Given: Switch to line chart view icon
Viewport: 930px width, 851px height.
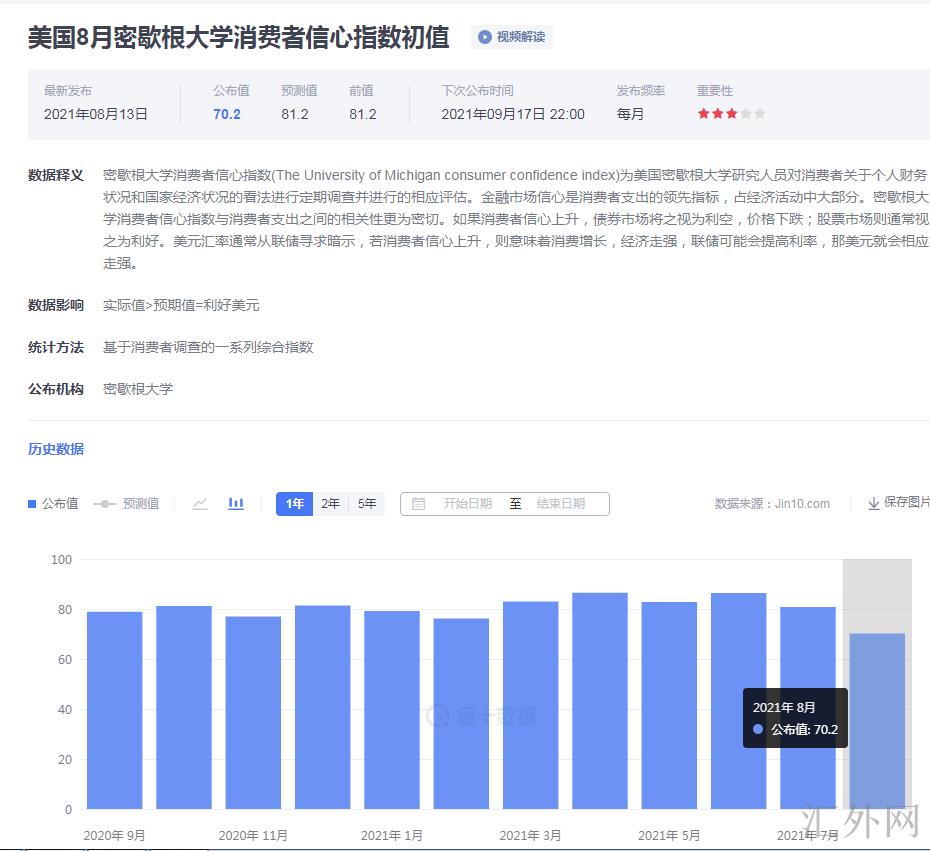Looking at the screenshot, I should (x=200, y=504).
